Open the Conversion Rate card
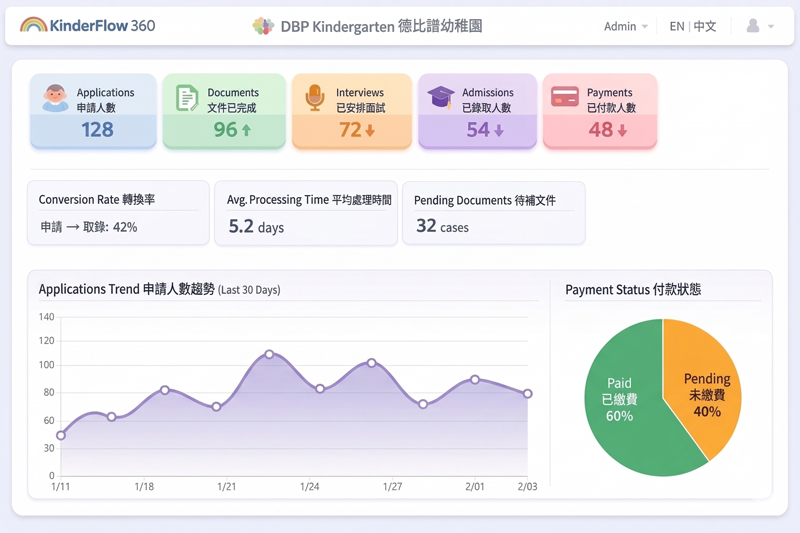The height and width of the screenshot is (533, 800). pyautogui.click(x=118, y=213)
